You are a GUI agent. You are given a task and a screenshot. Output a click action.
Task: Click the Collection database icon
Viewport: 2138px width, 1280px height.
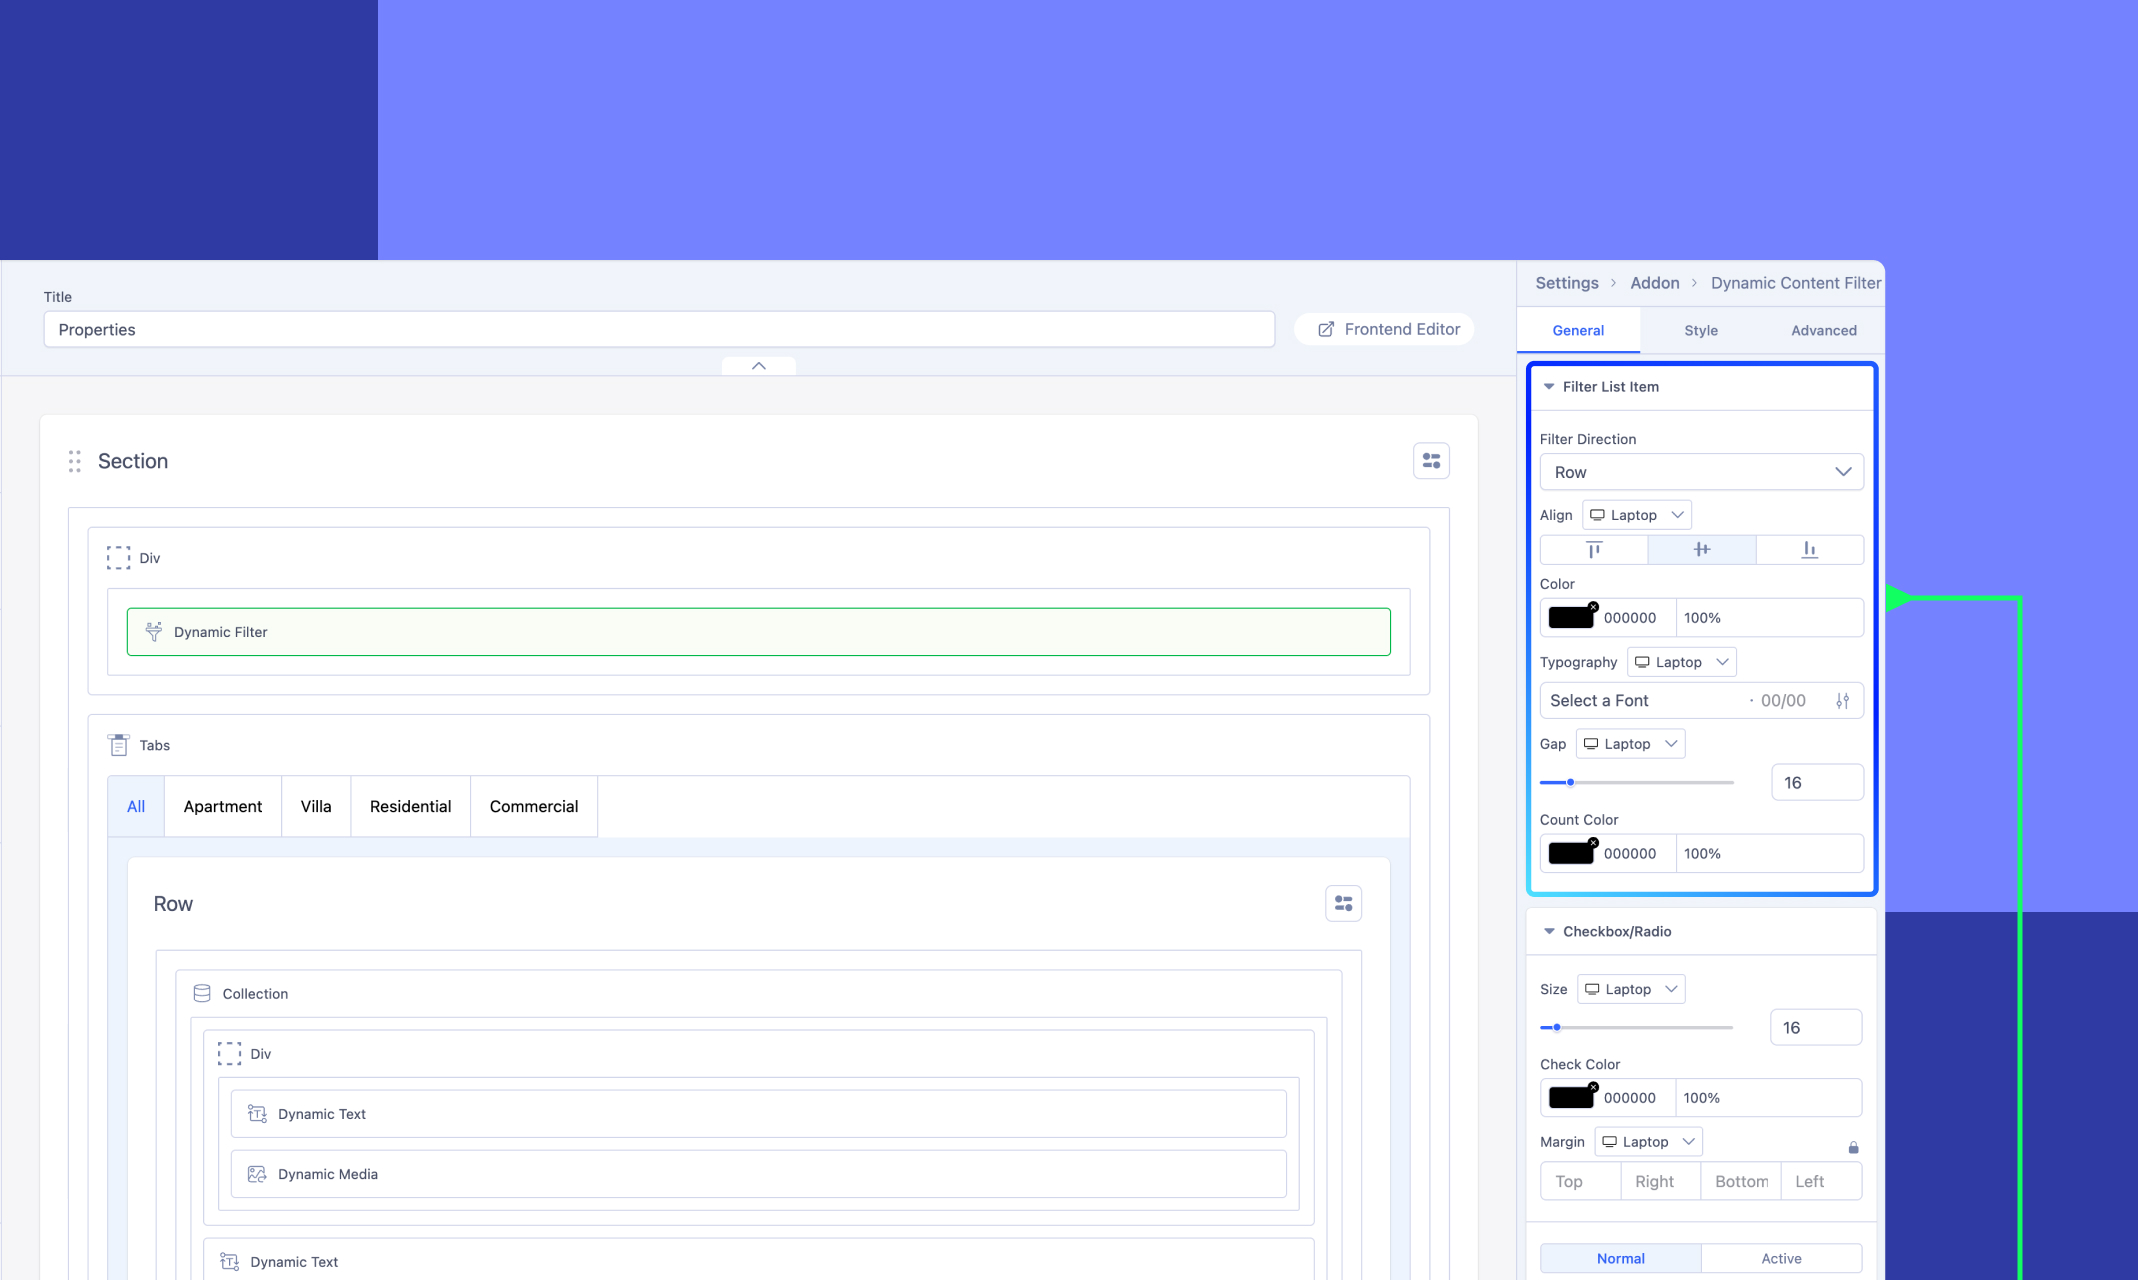pyautogui.click(x=202, y=993)
